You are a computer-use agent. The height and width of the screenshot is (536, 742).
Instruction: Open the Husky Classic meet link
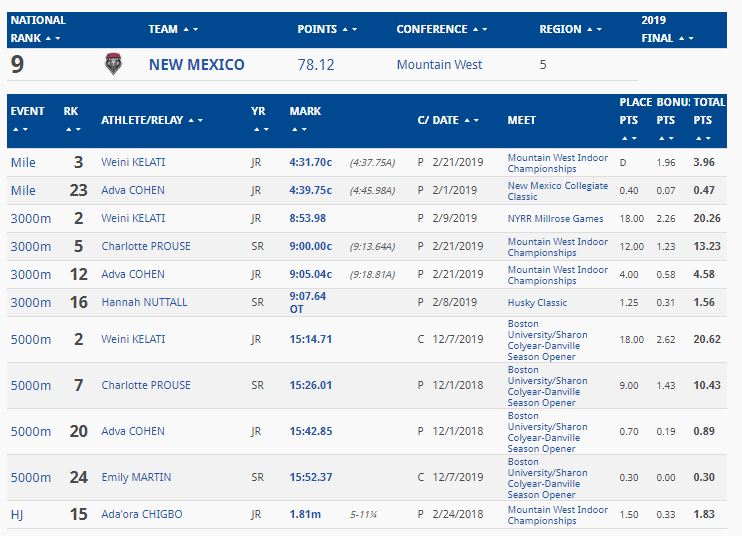click(x=537, y=303)
